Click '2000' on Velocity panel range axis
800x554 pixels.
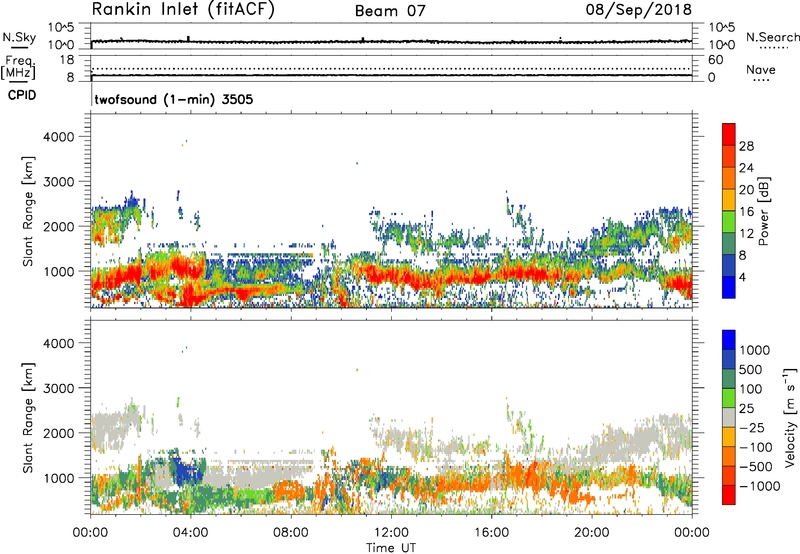tap(58, 433)
